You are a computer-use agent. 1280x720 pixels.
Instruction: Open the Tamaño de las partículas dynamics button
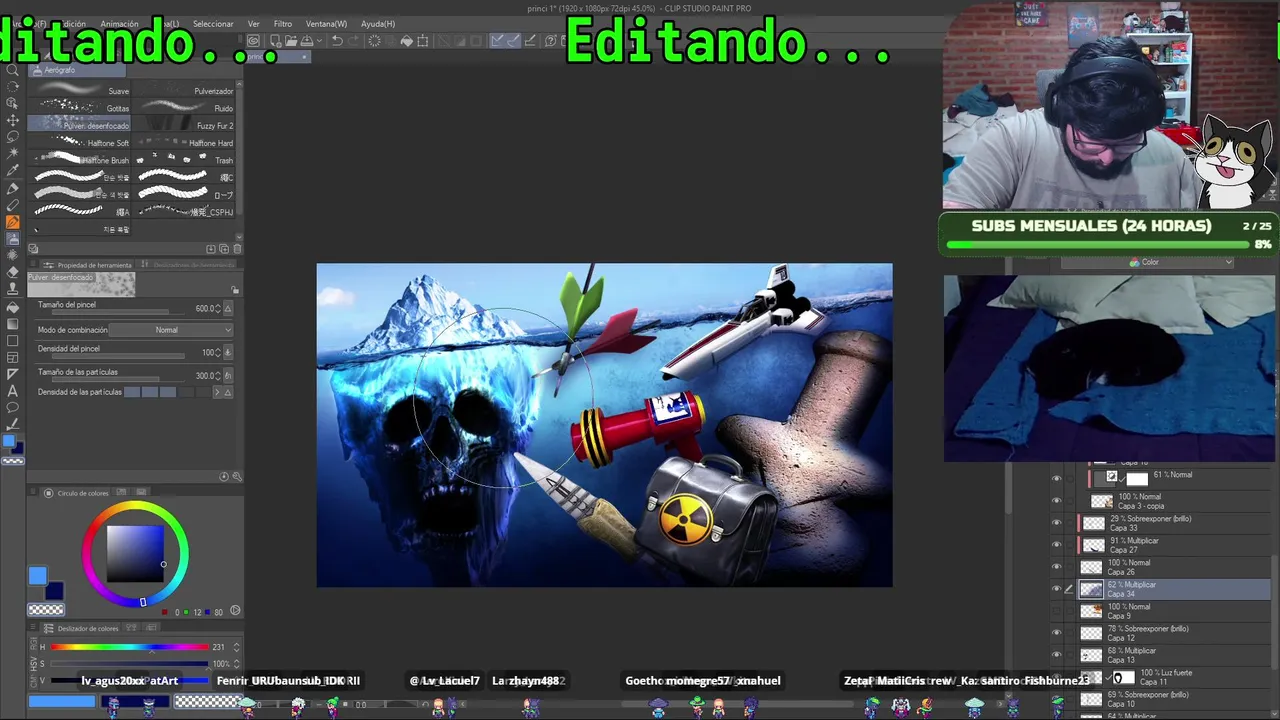(228, 376)
